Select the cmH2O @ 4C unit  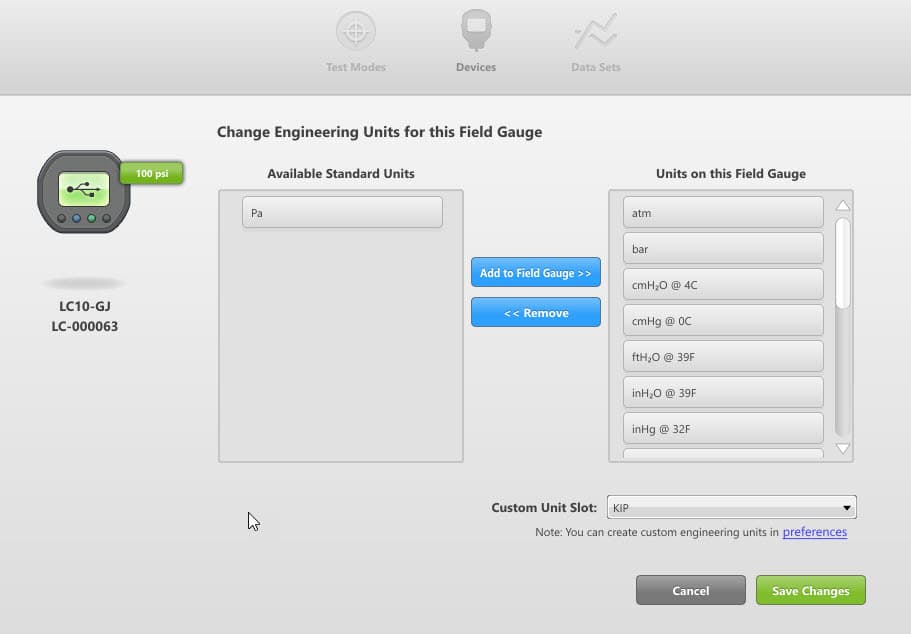coord(722,284)
